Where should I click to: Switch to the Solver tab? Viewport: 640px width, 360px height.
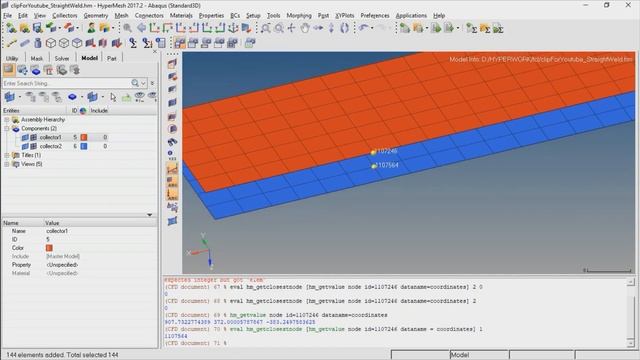tap(62, 58)
